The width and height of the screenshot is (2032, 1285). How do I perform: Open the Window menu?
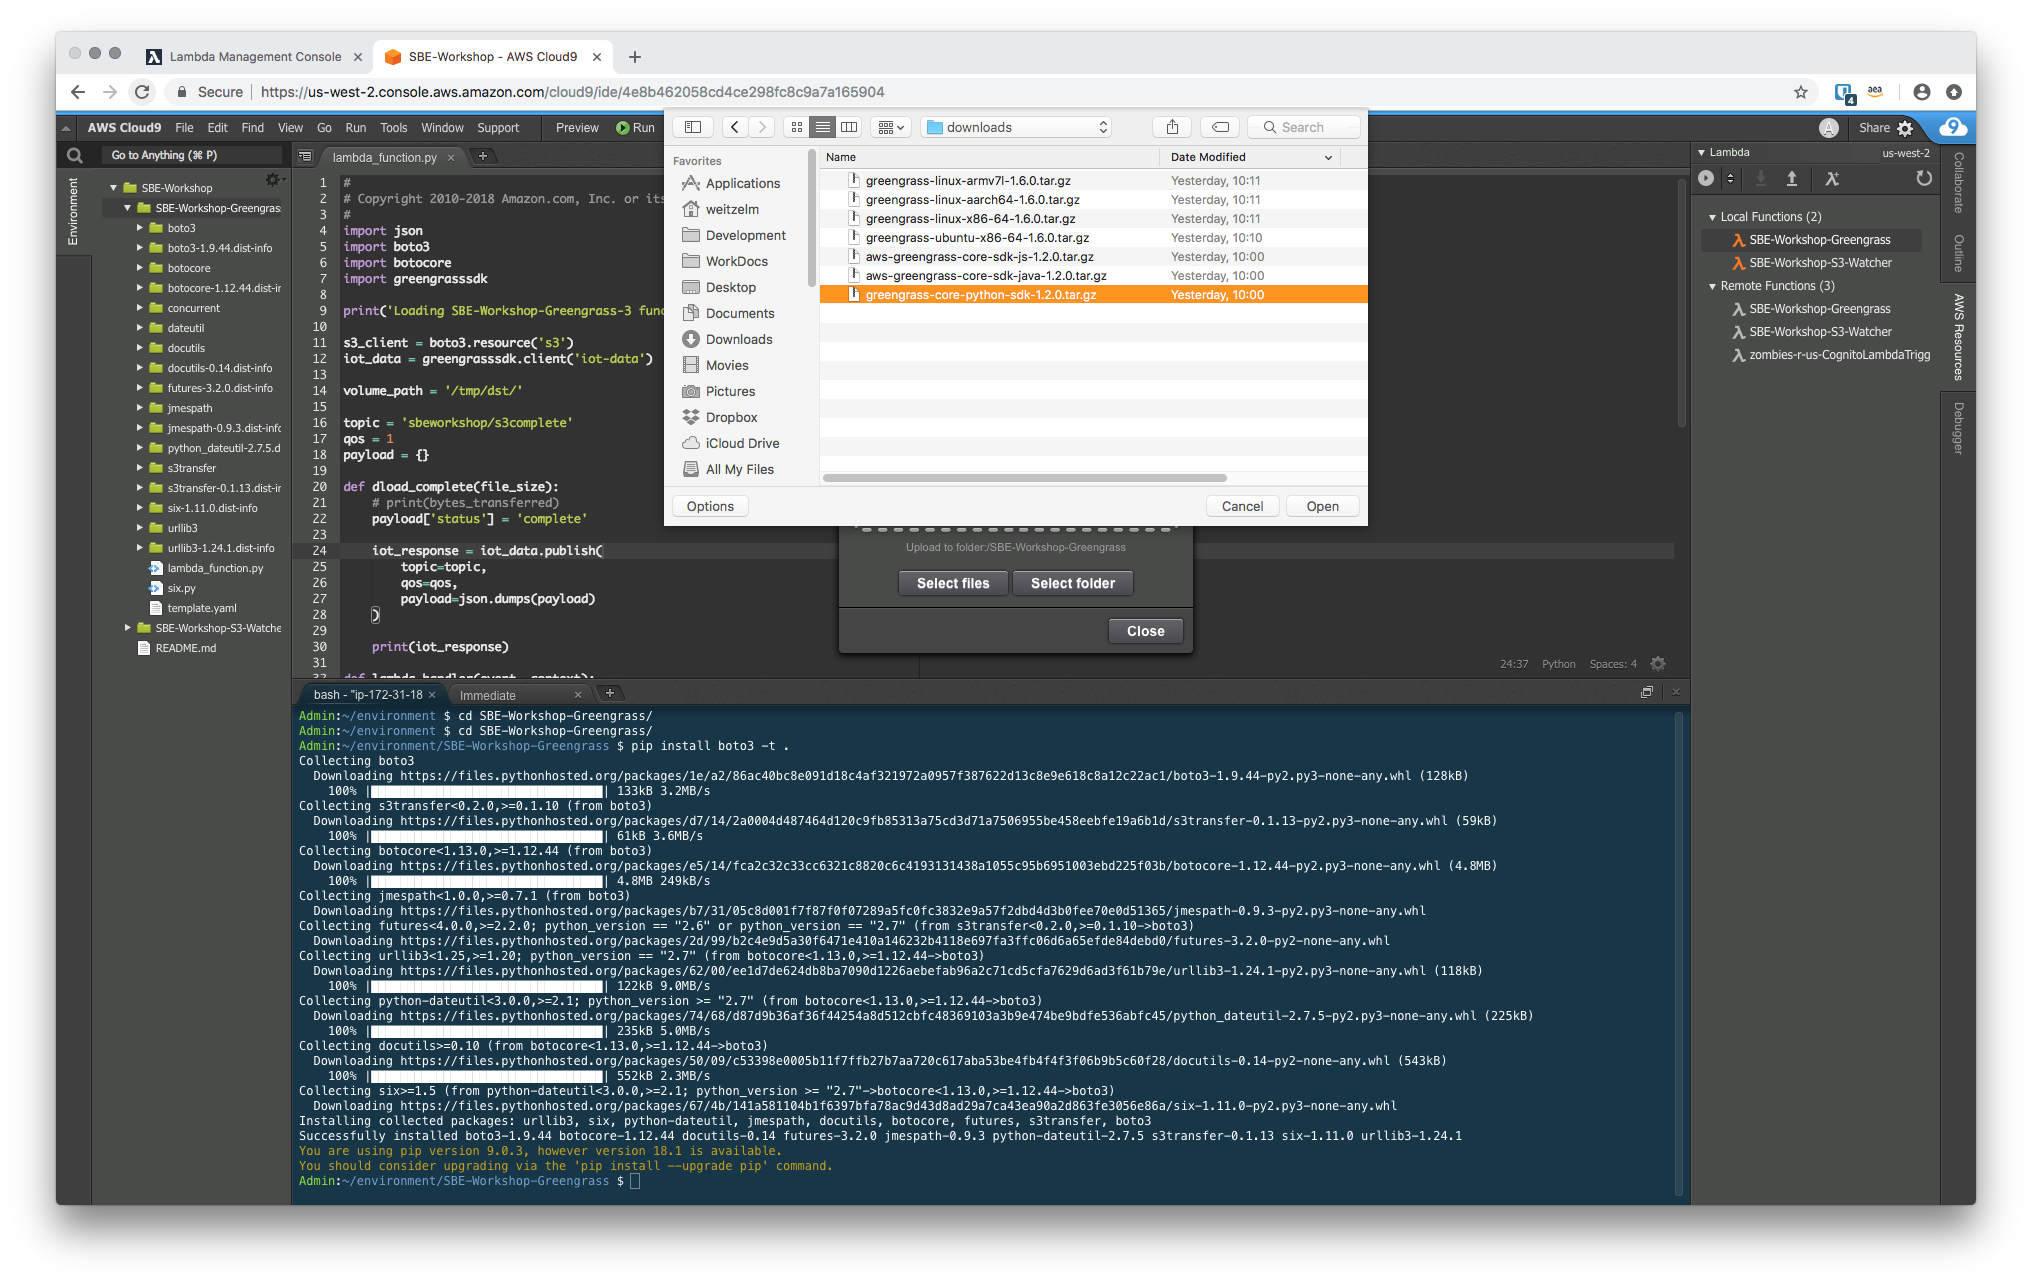point(442,128)
